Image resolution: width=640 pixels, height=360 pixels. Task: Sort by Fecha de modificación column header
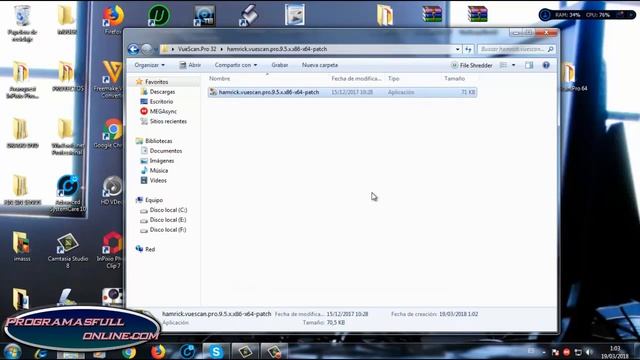(357, 78)
